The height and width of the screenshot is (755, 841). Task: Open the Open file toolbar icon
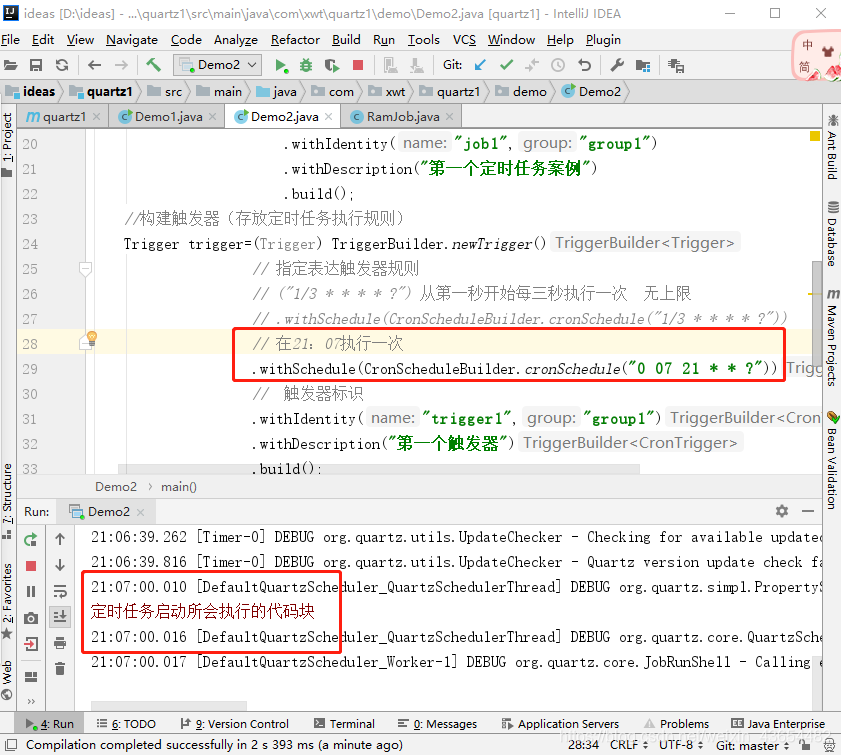tap(11, 65)
